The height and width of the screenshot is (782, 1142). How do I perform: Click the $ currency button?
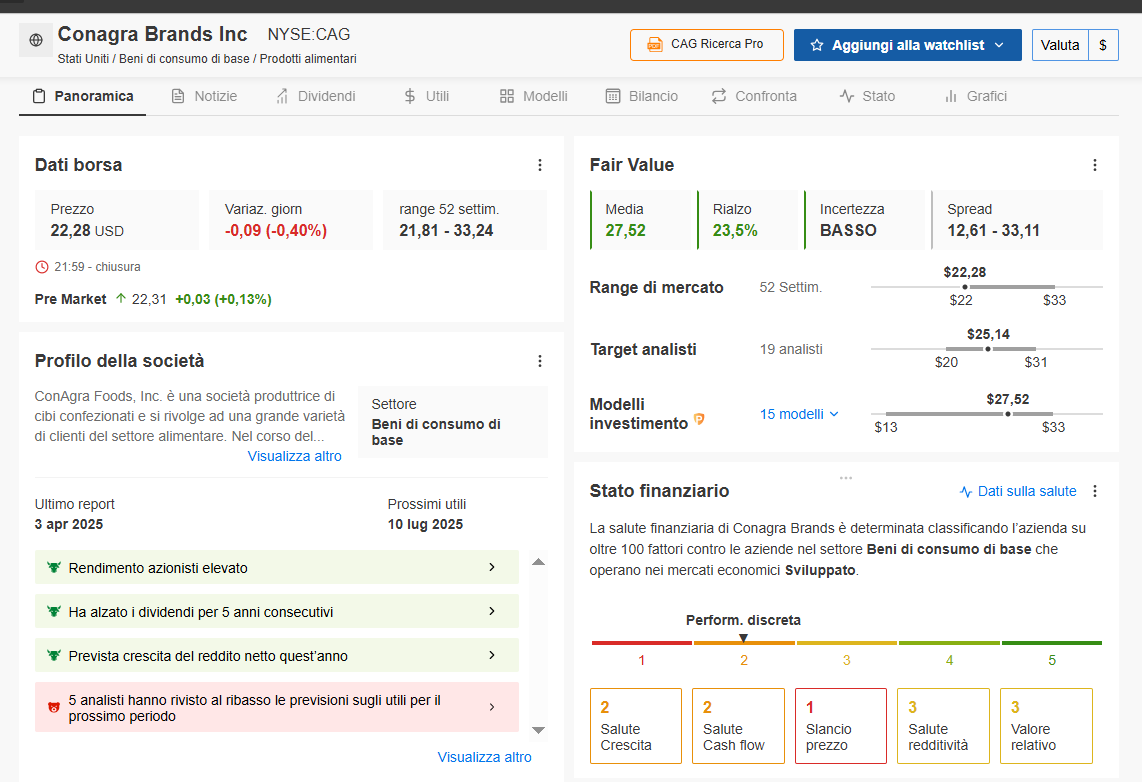point(1103,45)
